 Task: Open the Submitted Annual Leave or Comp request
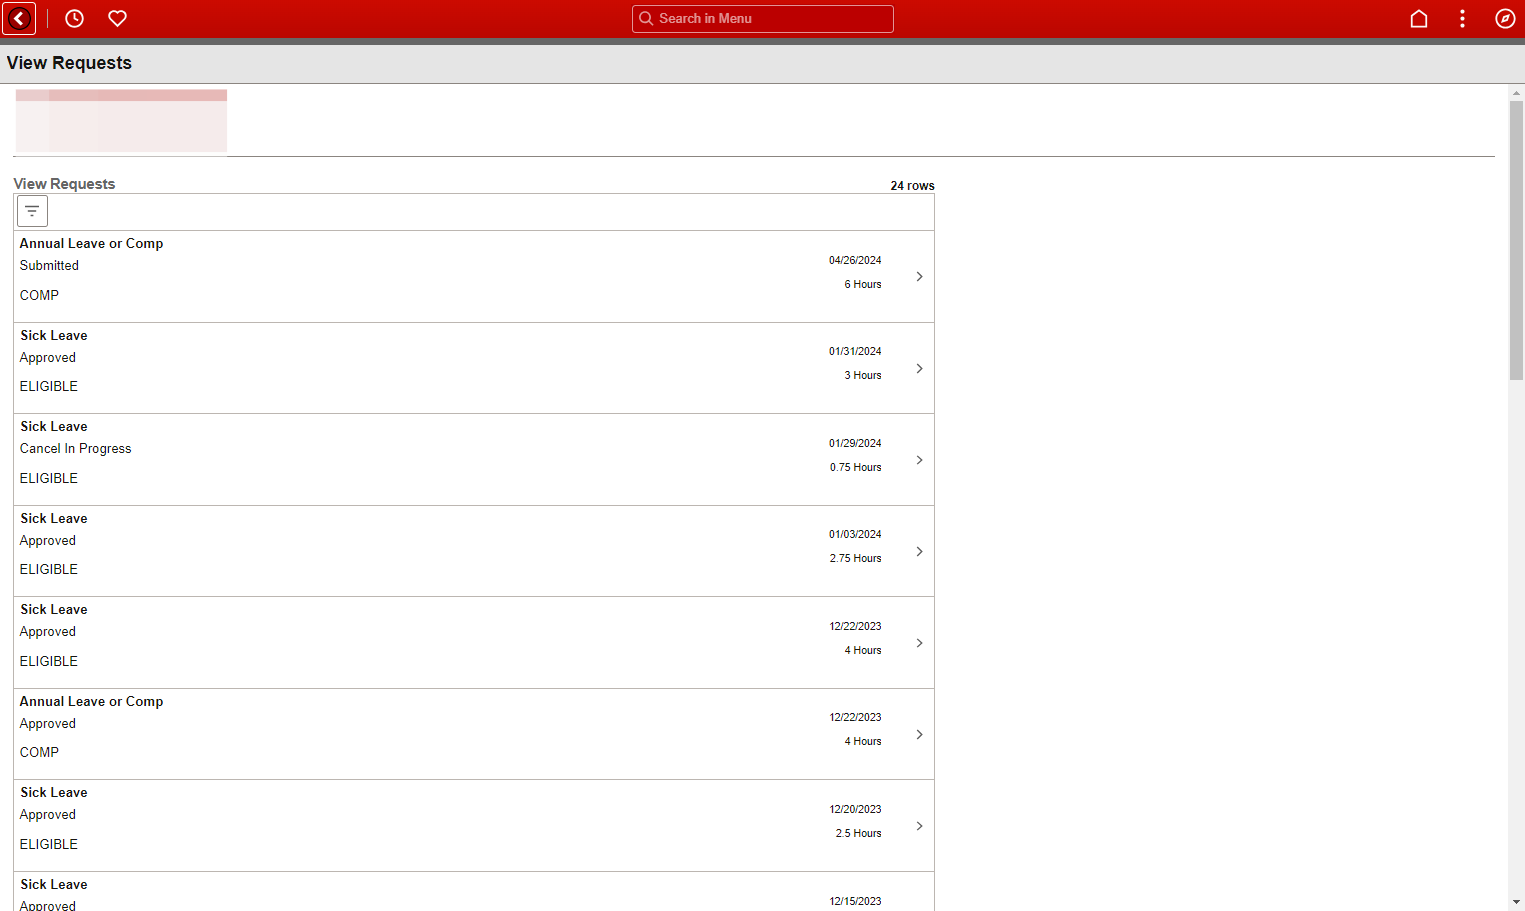tap(474, 276)
